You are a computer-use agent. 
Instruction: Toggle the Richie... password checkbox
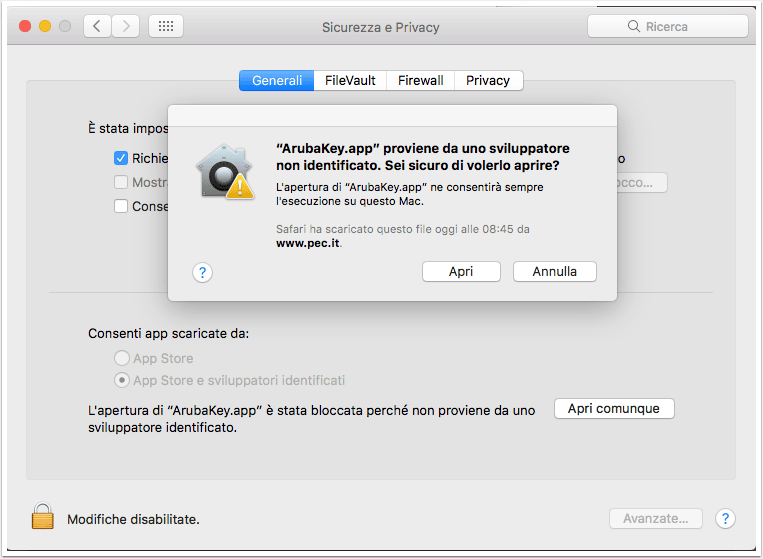tap(121, 158)
